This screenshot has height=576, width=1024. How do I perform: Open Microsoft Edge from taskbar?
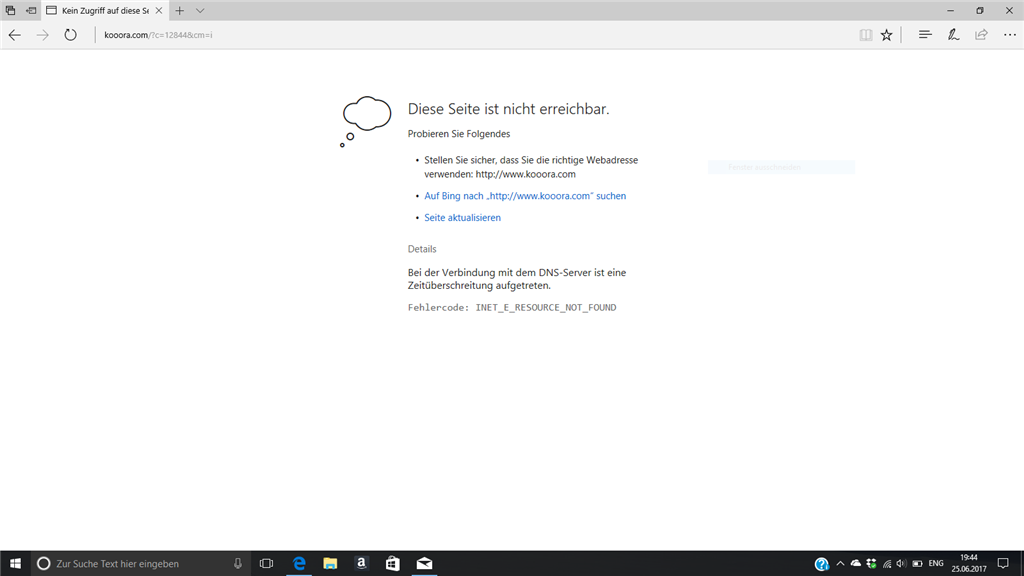pos(299,564)
